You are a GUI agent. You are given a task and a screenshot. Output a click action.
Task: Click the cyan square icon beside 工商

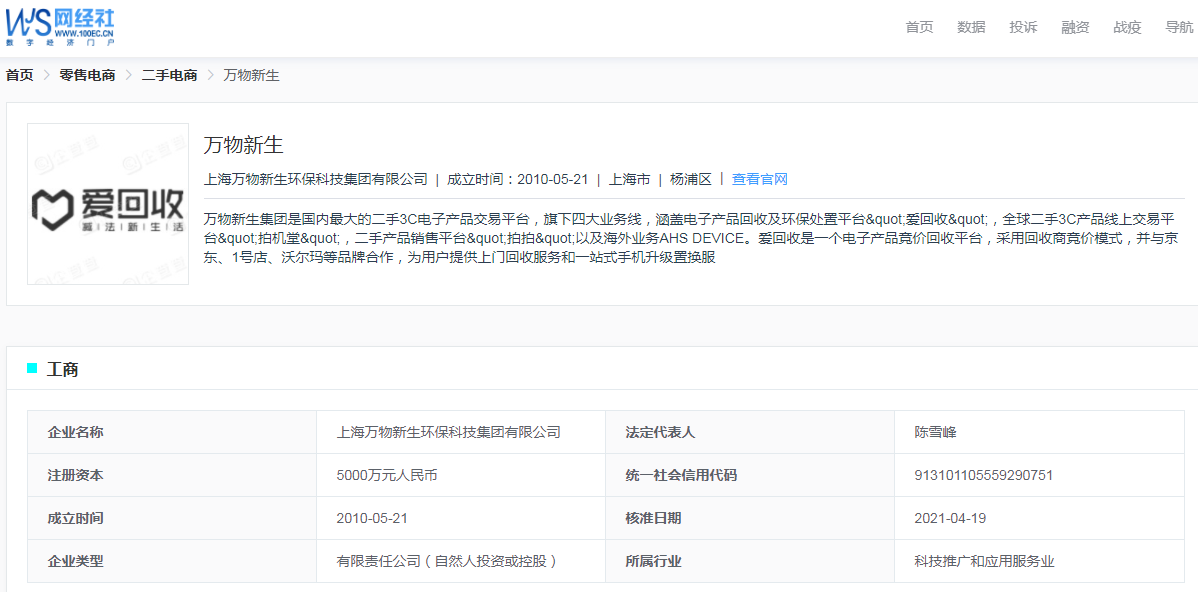(x=32, y=368)
